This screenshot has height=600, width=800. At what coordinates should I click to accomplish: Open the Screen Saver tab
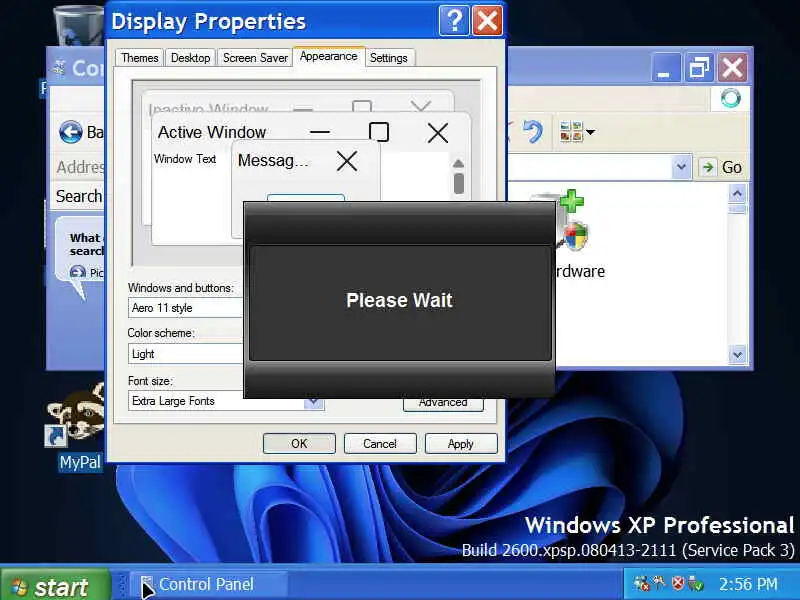tap(255, 58)
